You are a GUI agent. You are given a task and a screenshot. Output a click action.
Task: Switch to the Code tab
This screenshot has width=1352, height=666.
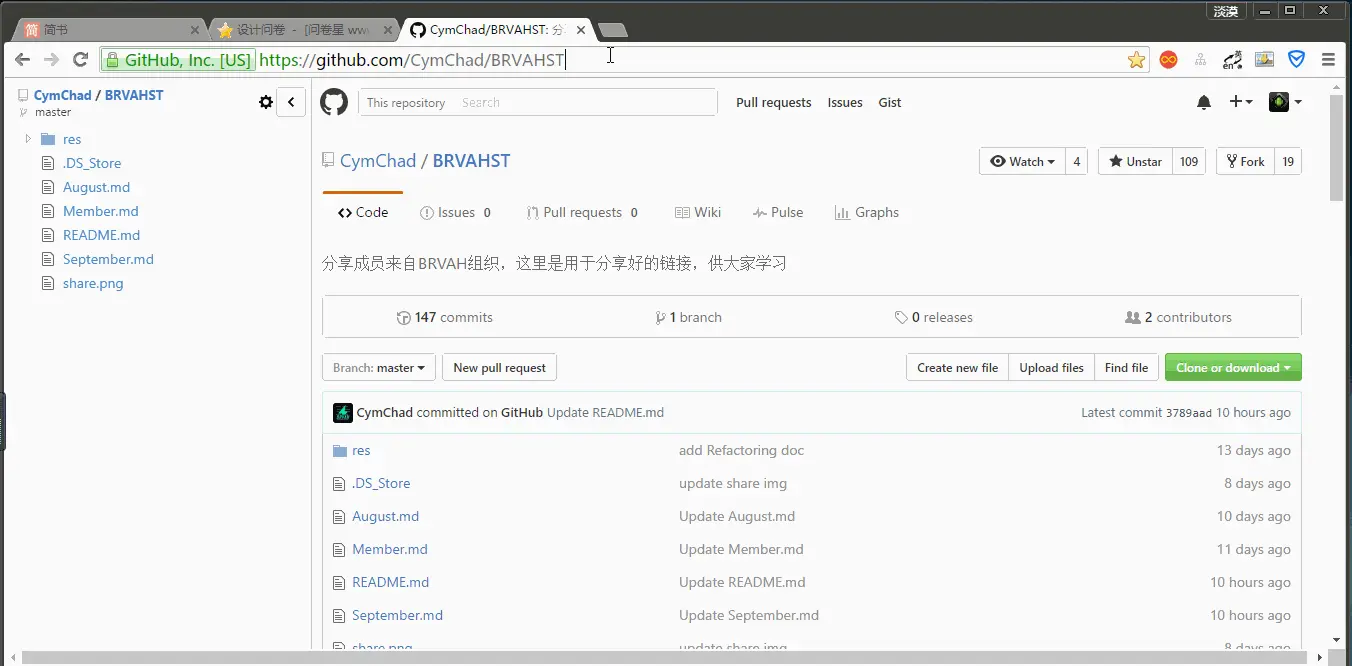coord(363,212)
